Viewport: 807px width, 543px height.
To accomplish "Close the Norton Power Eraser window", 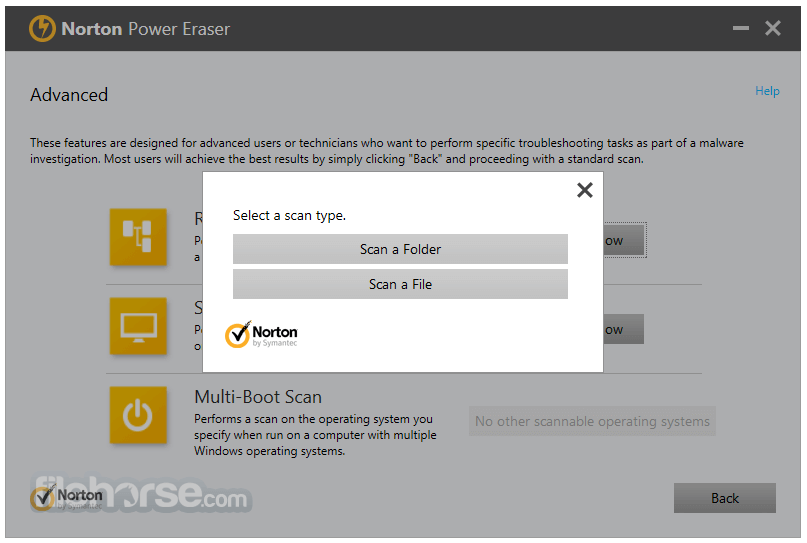I will (773, 28).
